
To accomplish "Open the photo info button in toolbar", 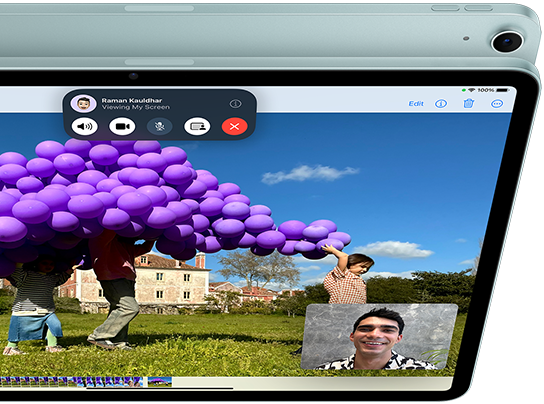I will click(x=441, y=103).
